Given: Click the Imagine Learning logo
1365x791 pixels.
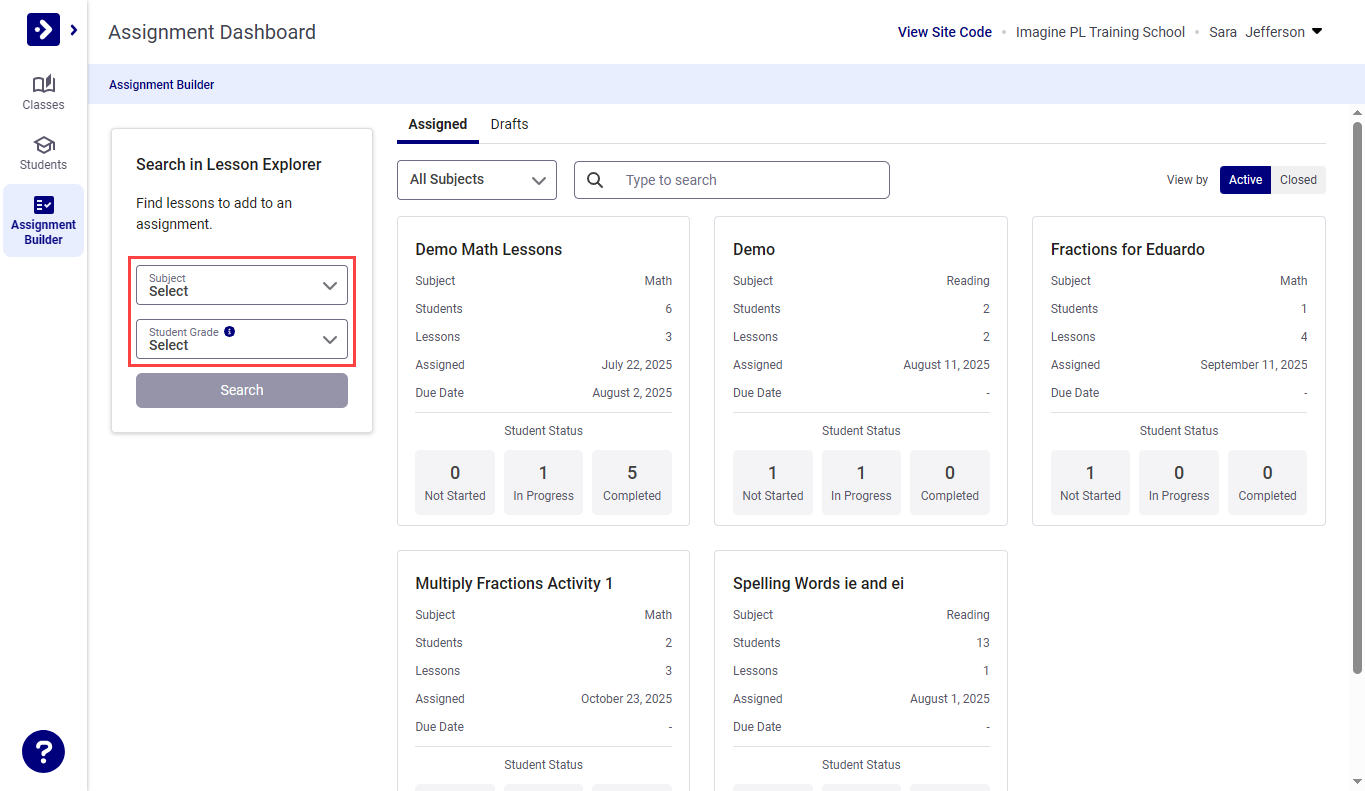Looking at the screenshot, I should tap(43, 29).
